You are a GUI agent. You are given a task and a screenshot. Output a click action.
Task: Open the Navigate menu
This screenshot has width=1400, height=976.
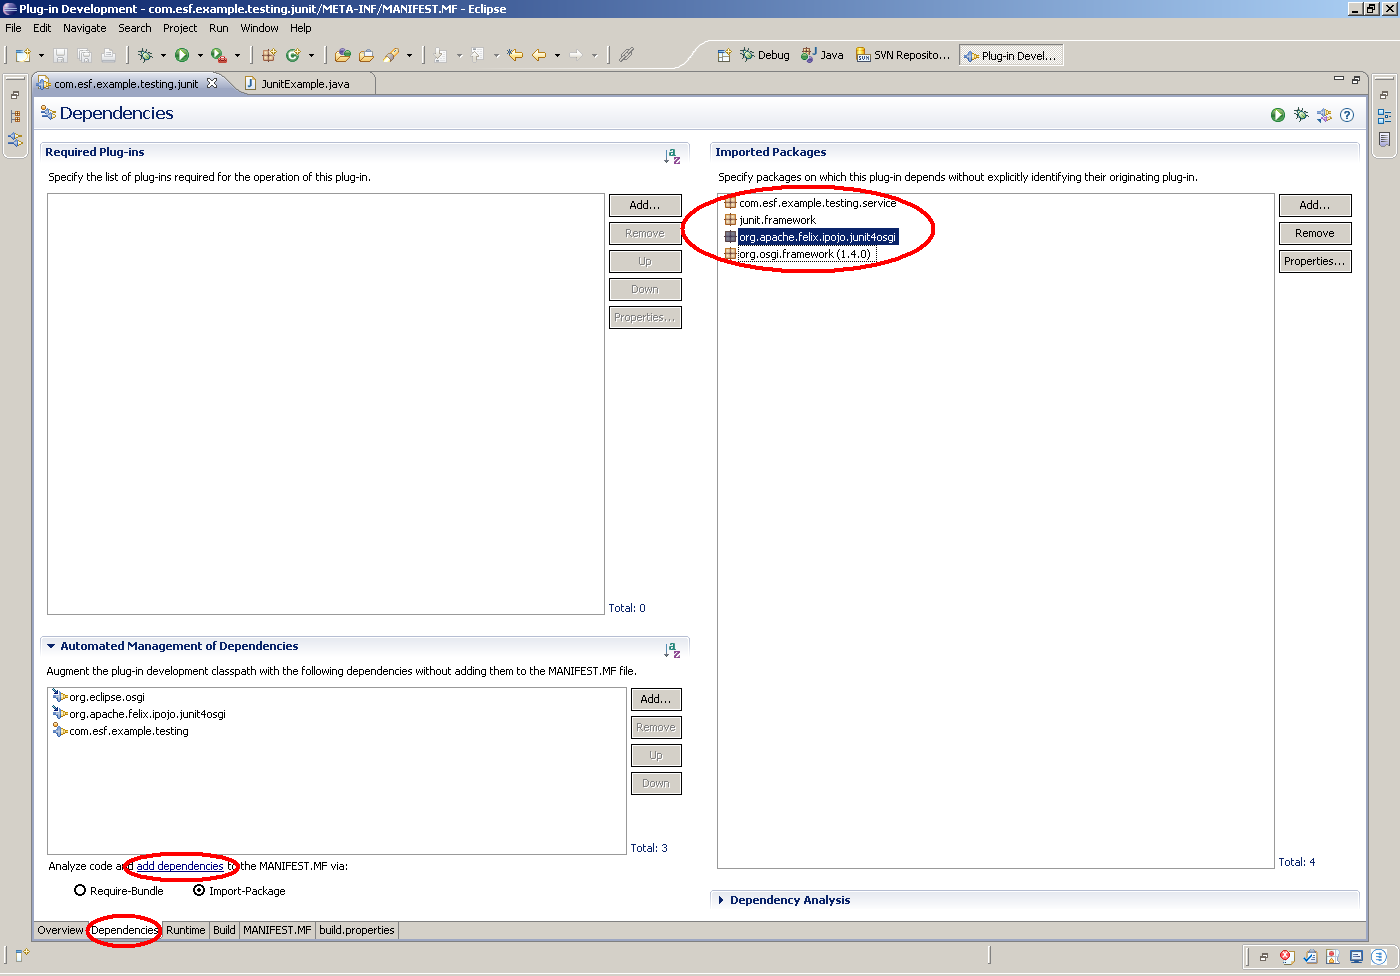click(x=85, y=28)
